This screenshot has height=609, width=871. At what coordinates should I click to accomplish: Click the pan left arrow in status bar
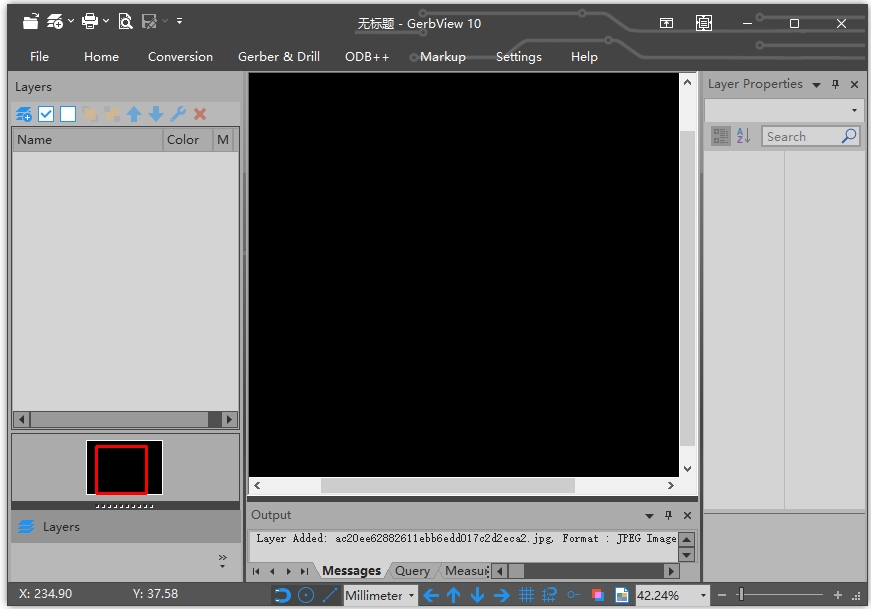coord(431,595)
